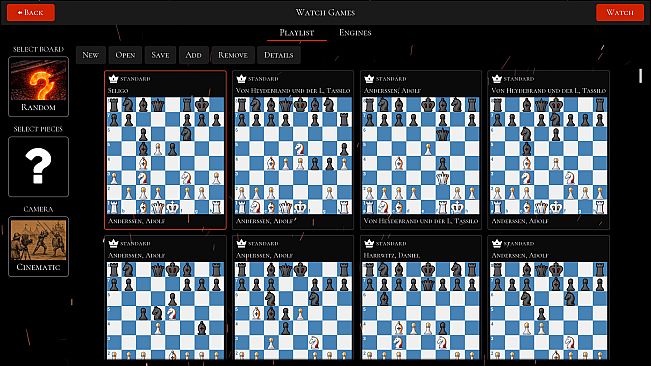The width and height of the screenshot is (651, 366).
Task: Add a game to the playlist
Action: [193, 55]
